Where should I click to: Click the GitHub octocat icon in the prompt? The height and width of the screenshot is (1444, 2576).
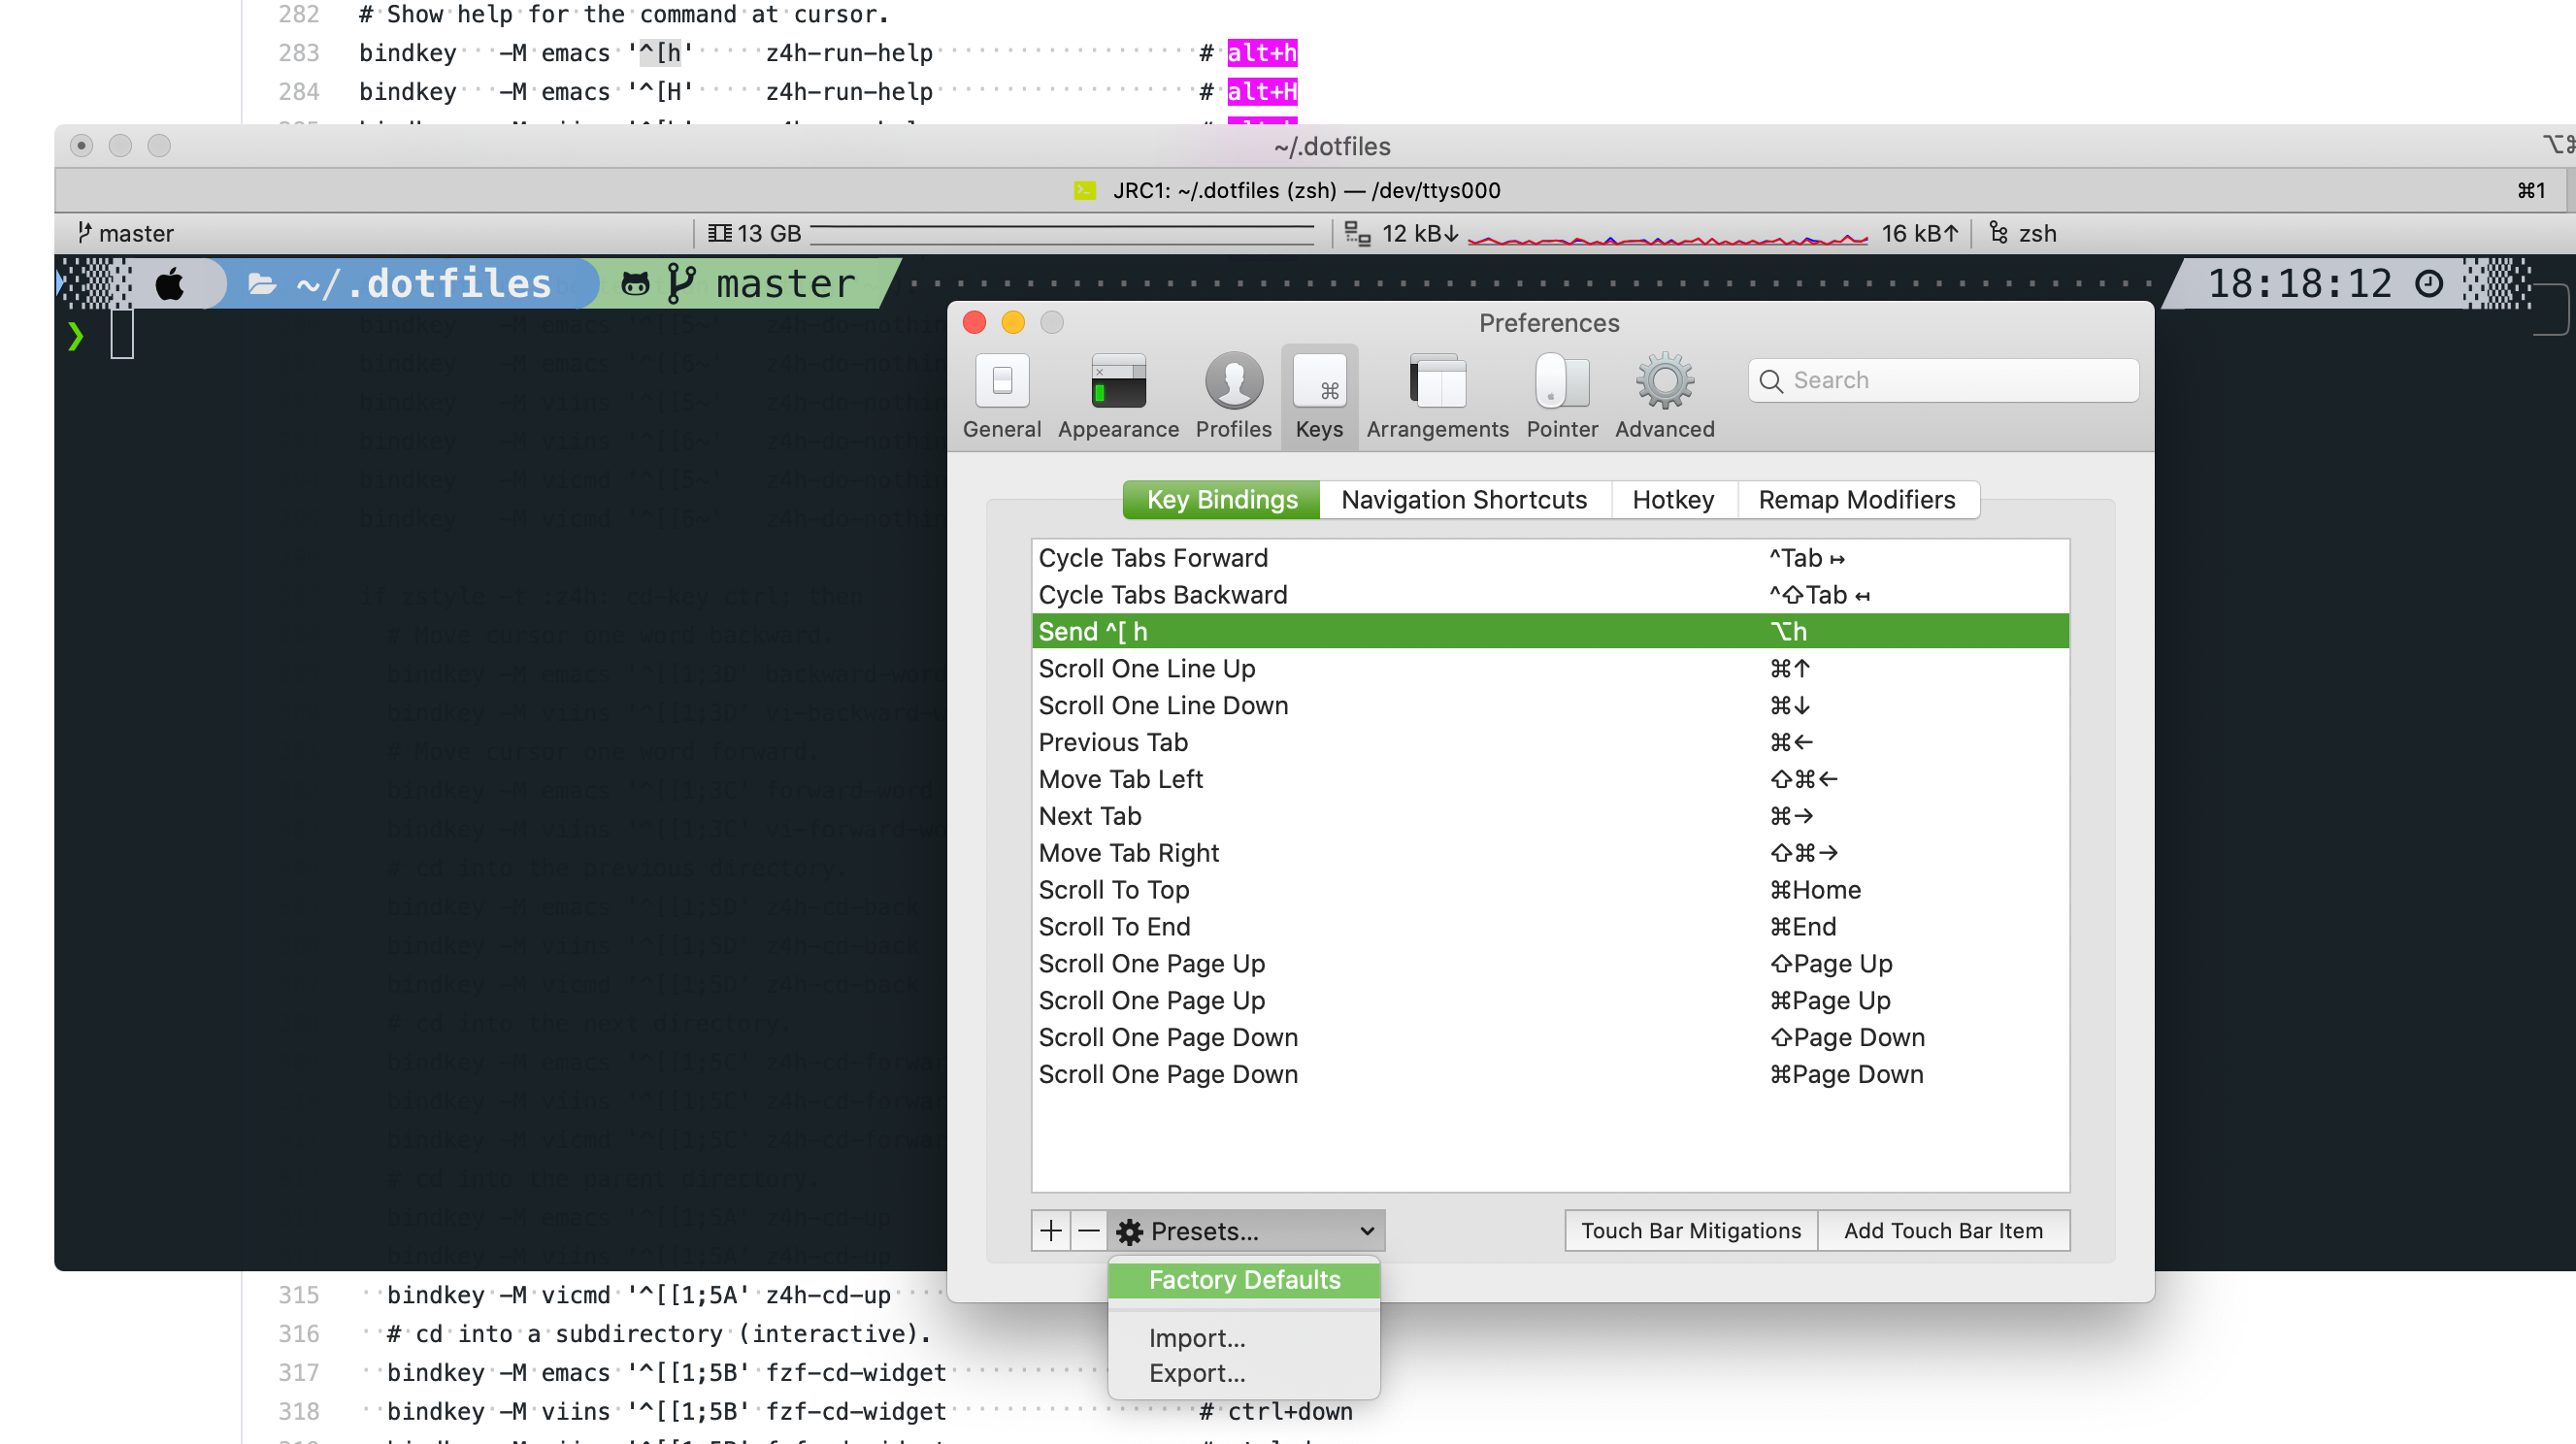(x=636, y=282)
